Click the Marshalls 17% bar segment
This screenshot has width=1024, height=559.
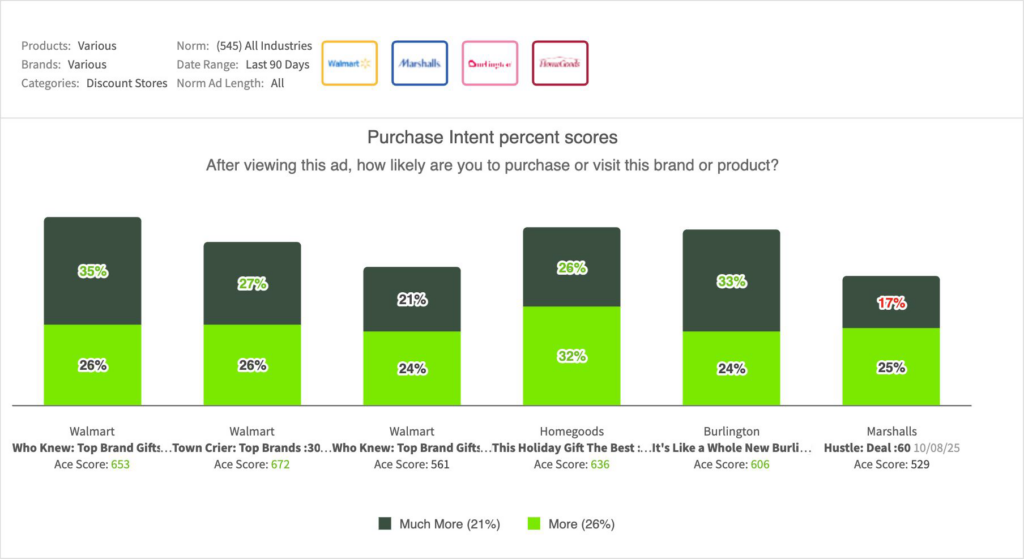890,302
